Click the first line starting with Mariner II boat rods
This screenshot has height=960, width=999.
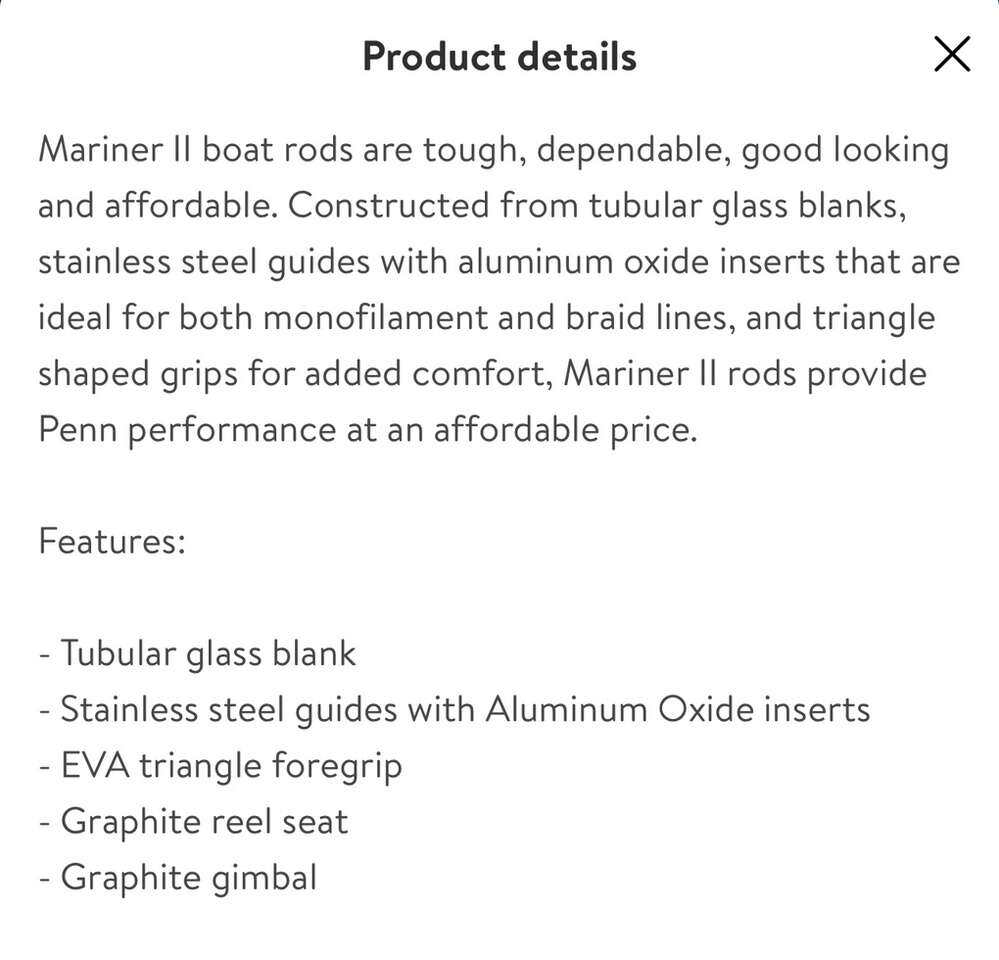click(x=493, y=151)
